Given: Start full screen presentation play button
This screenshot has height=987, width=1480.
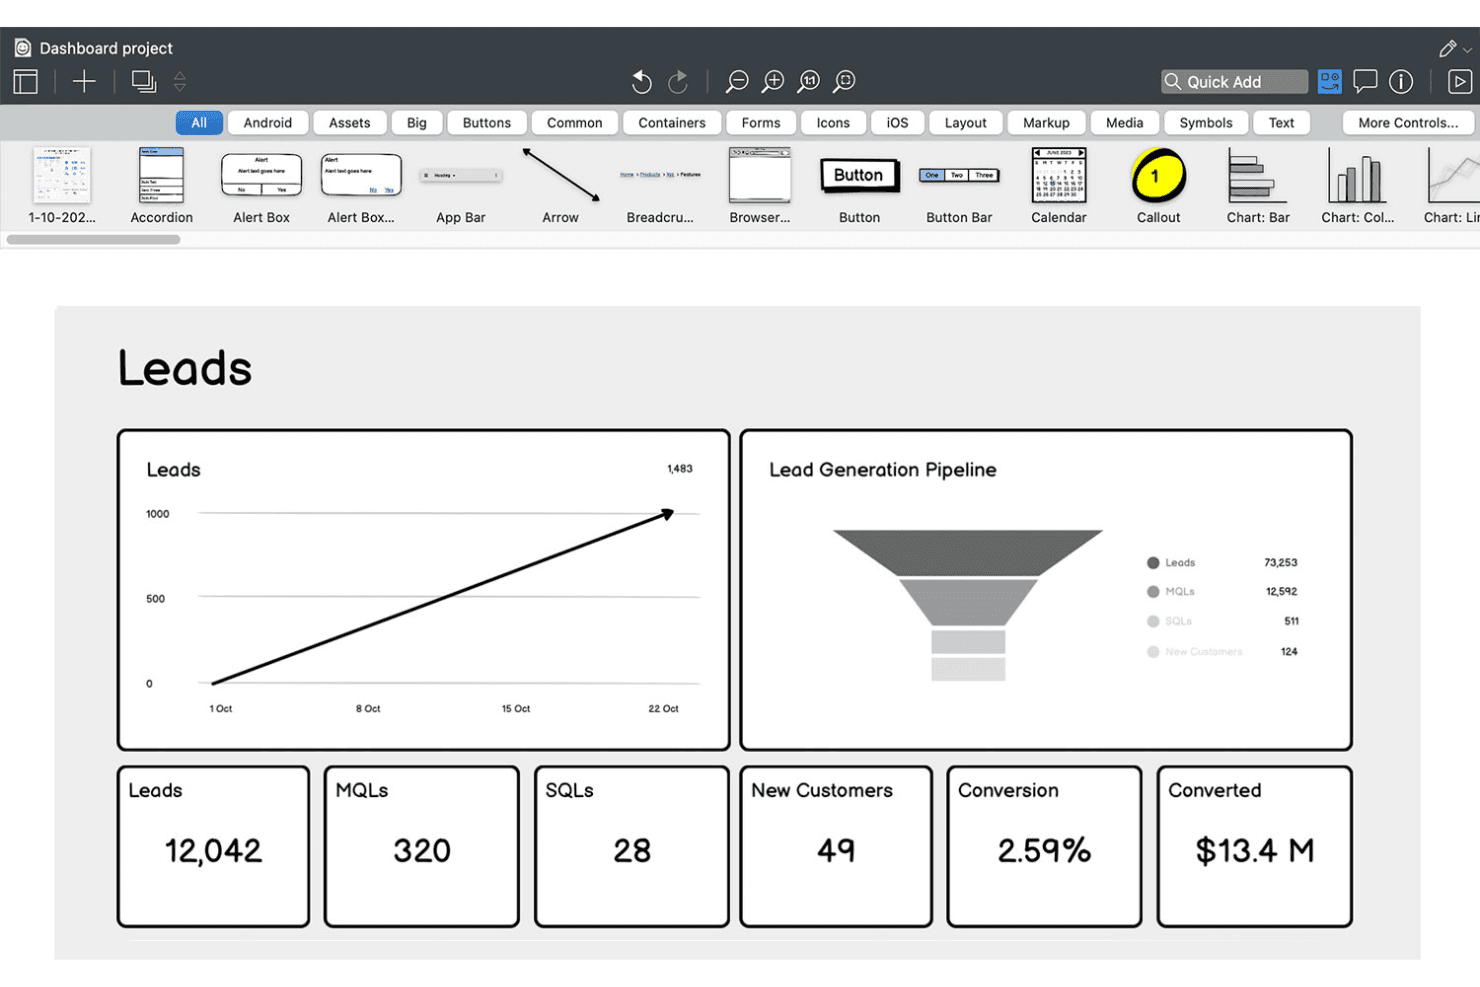Looking at the screenshot, I should click(1460, 82).
